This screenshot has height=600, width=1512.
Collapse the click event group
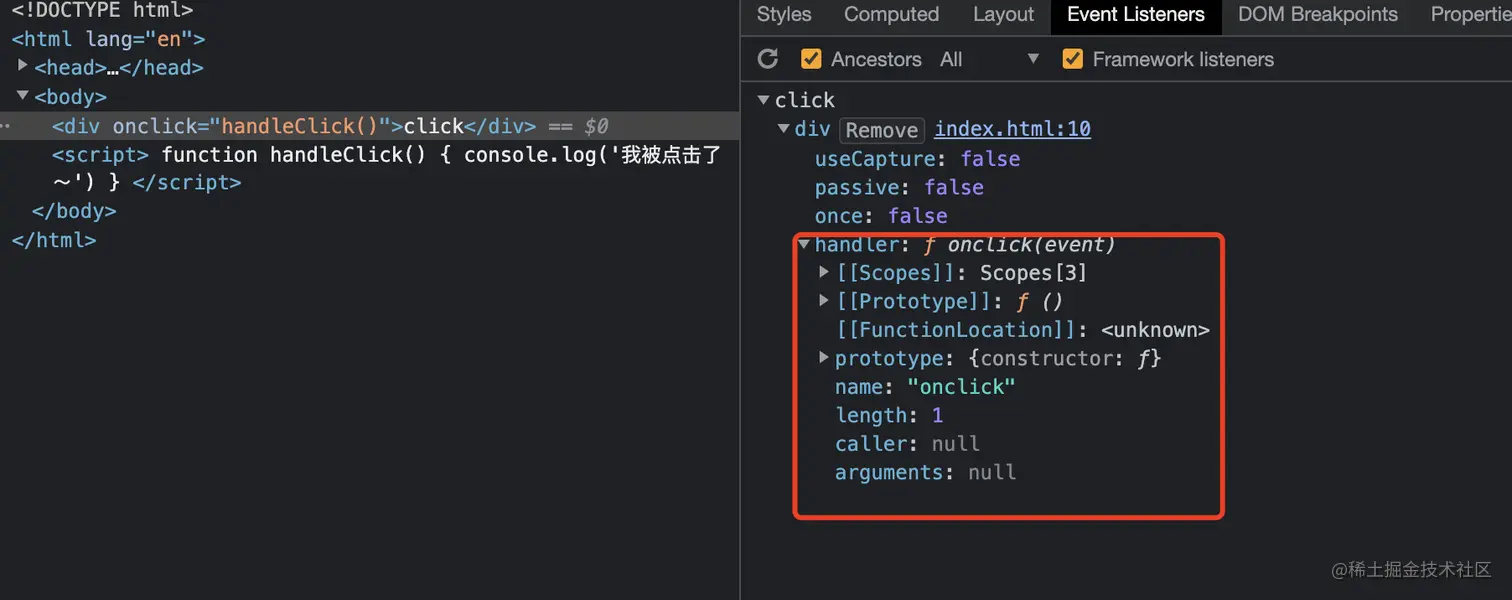[x=764, y=100]
